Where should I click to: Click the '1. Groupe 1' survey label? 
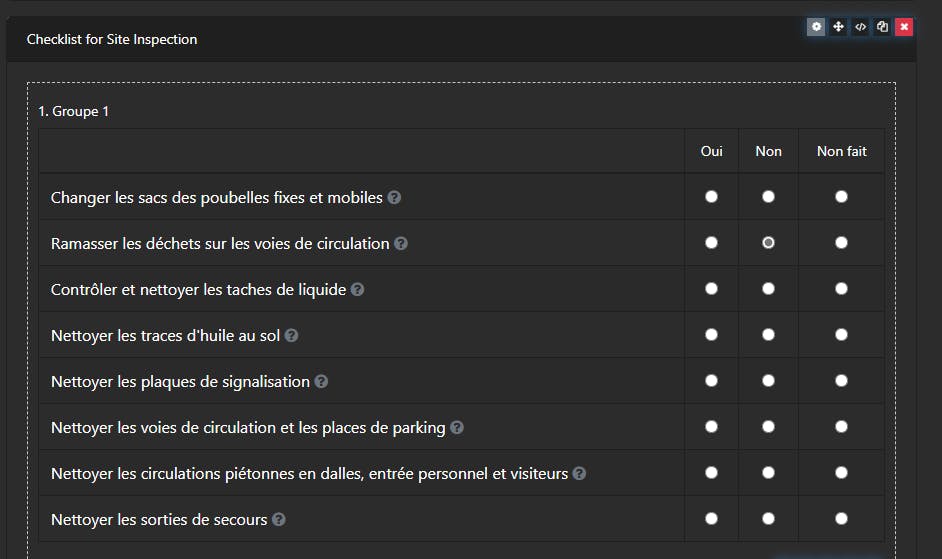73,111
